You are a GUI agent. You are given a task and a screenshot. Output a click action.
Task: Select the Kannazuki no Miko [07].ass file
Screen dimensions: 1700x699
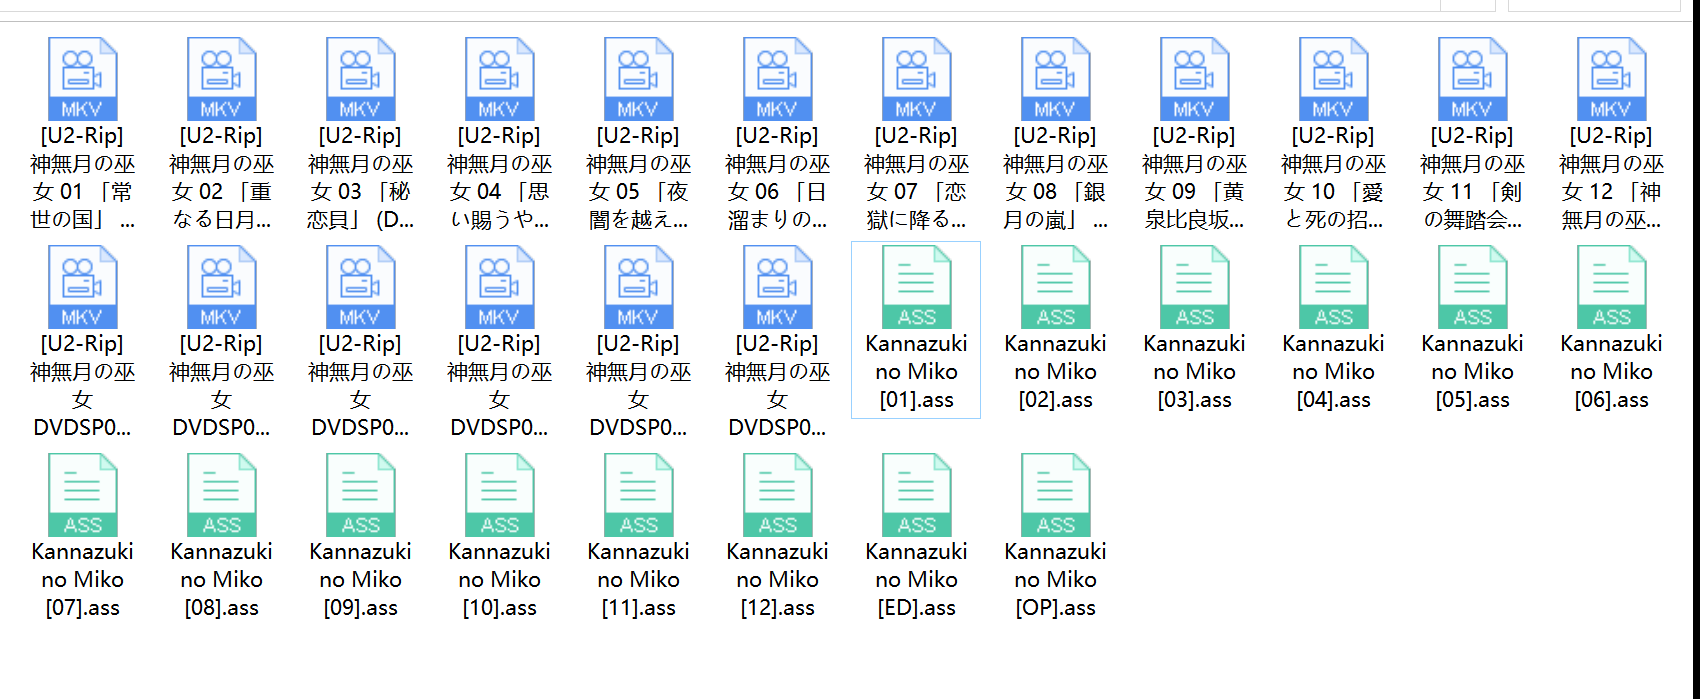[82, 496]
